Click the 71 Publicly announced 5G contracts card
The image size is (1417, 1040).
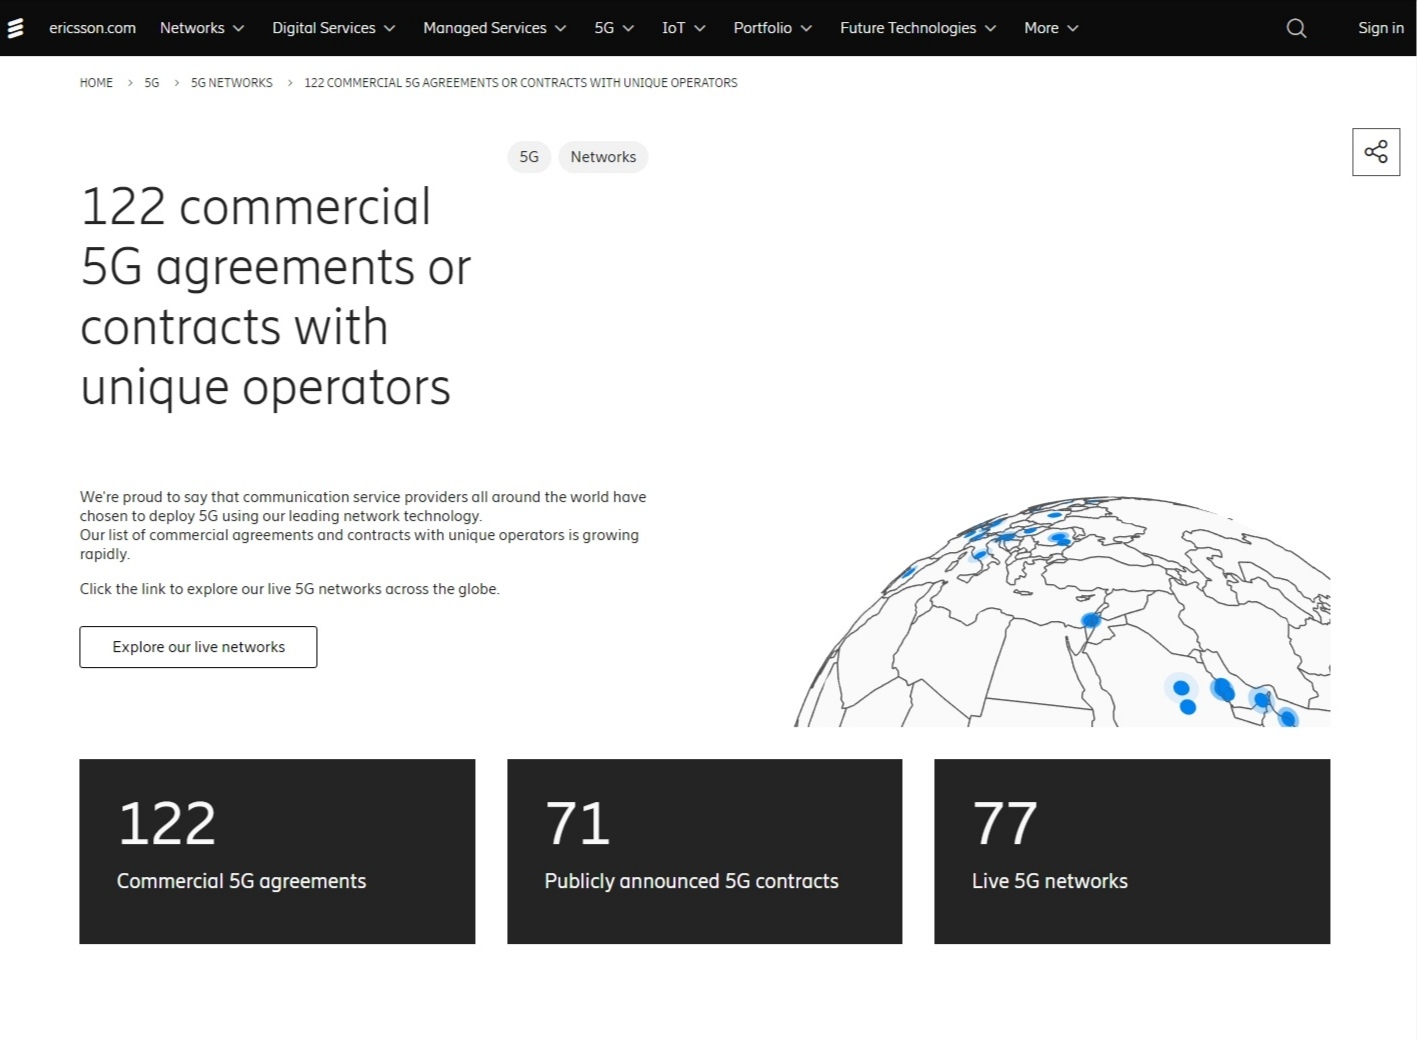[x=704, y=851]
